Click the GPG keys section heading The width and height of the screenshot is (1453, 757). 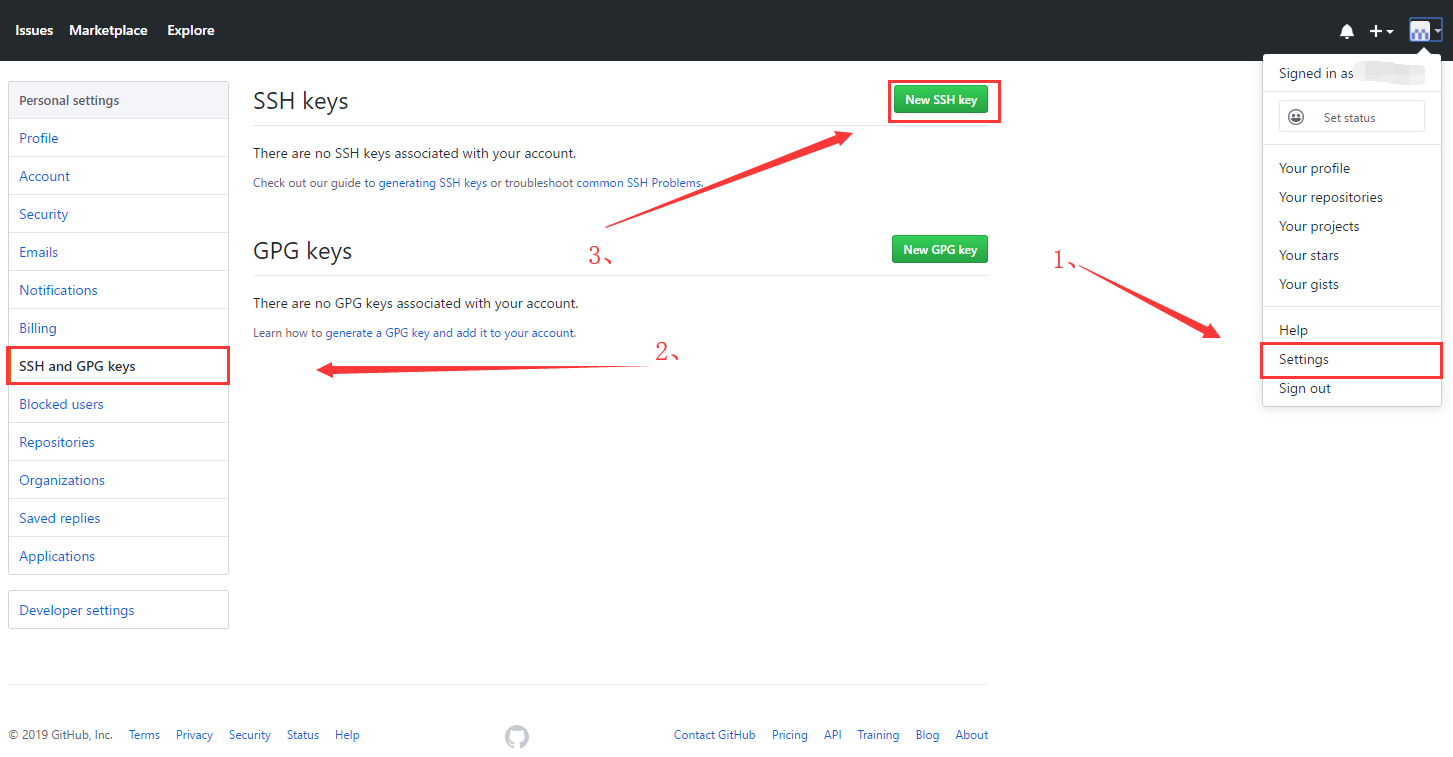tap(302, 250)
